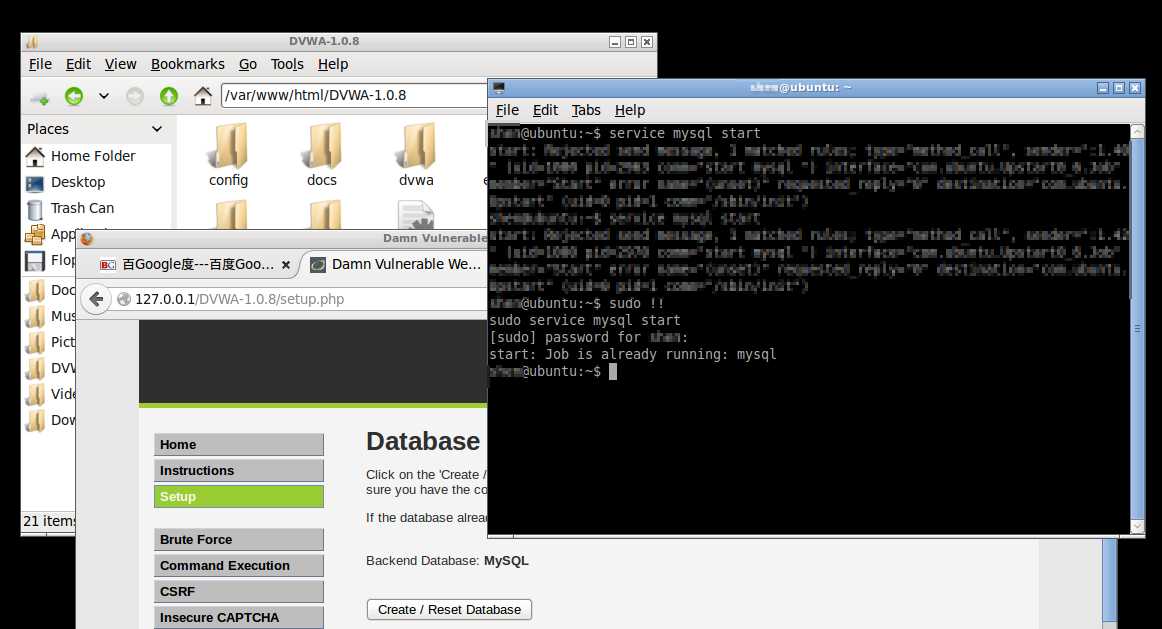
Task: Open Instructions in DVWA sidebar
Action: pyautogui.click(x=239, y=470)
